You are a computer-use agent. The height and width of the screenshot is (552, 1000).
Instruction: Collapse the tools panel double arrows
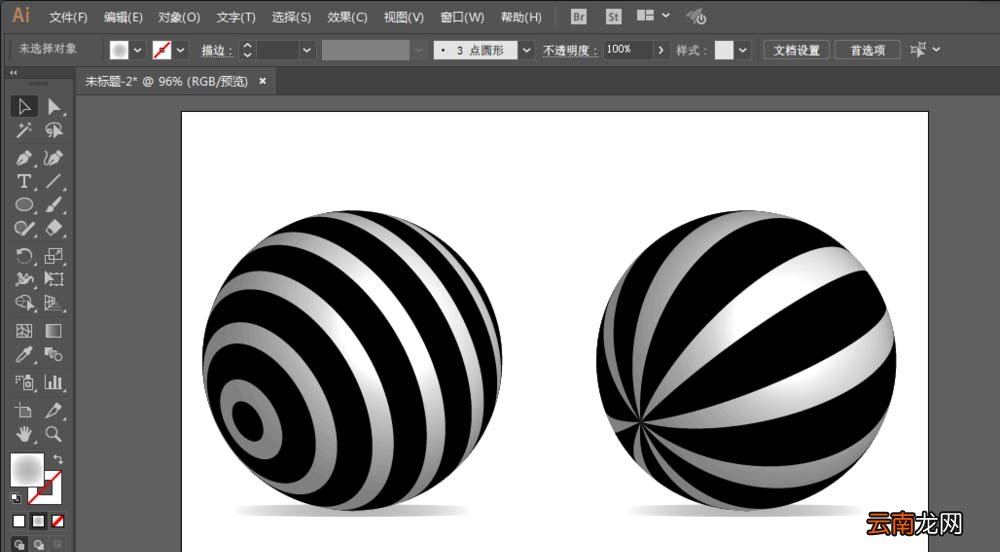click(x=13, y=73)
